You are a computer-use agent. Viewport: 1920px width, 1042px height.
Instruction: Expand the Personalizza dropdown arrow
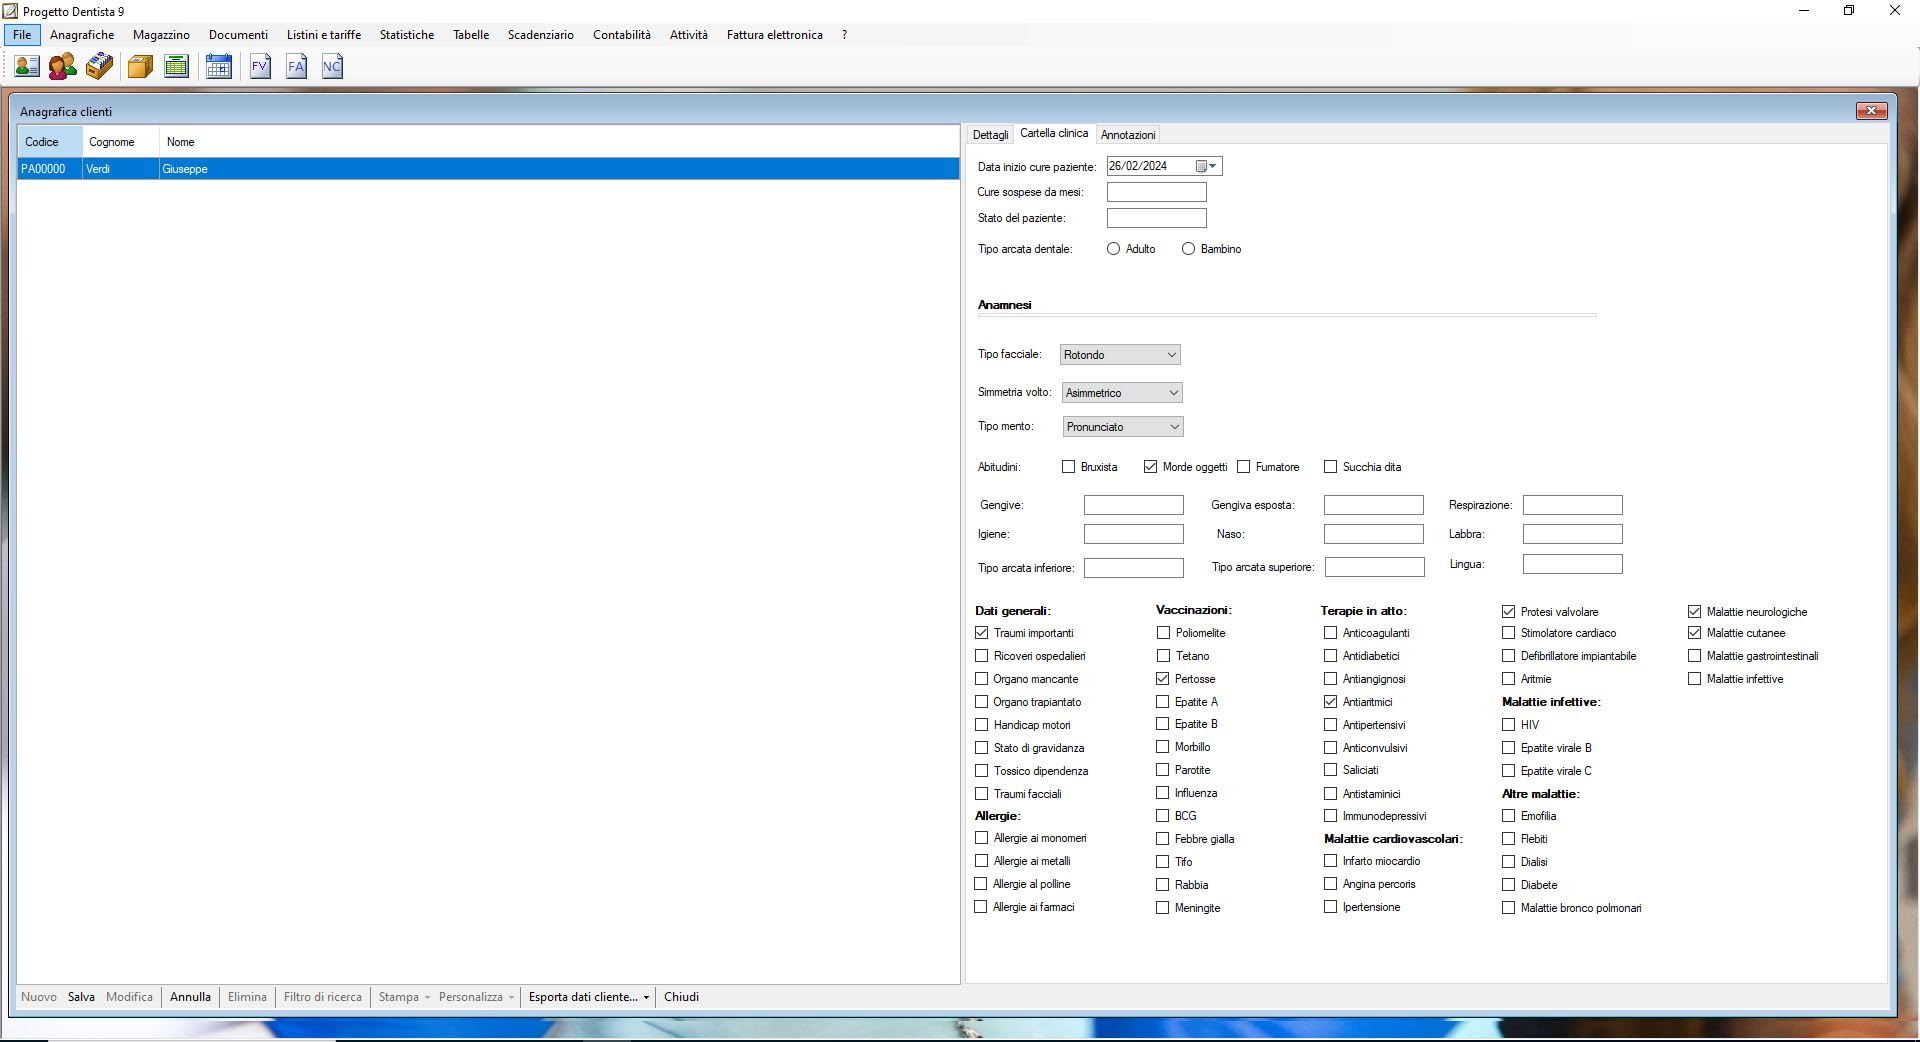[511, 998]
